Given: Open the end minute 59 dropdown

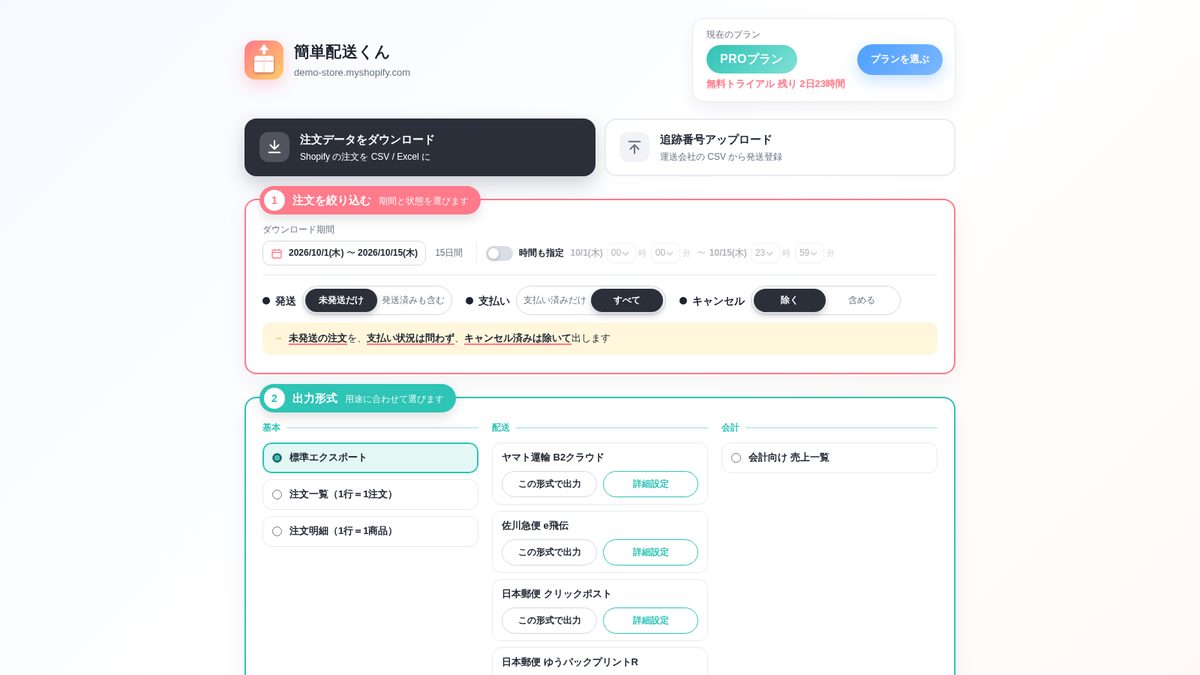Looking at the screenshot, I should tap(809, 253).
